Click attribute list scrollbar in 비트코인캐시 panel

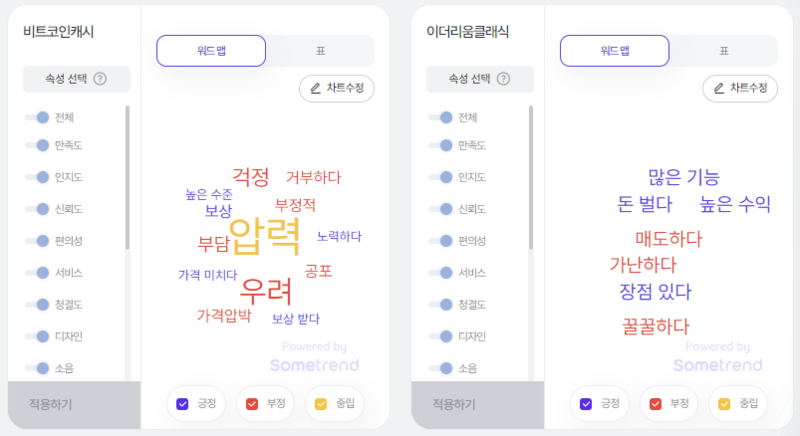point(127,180)
